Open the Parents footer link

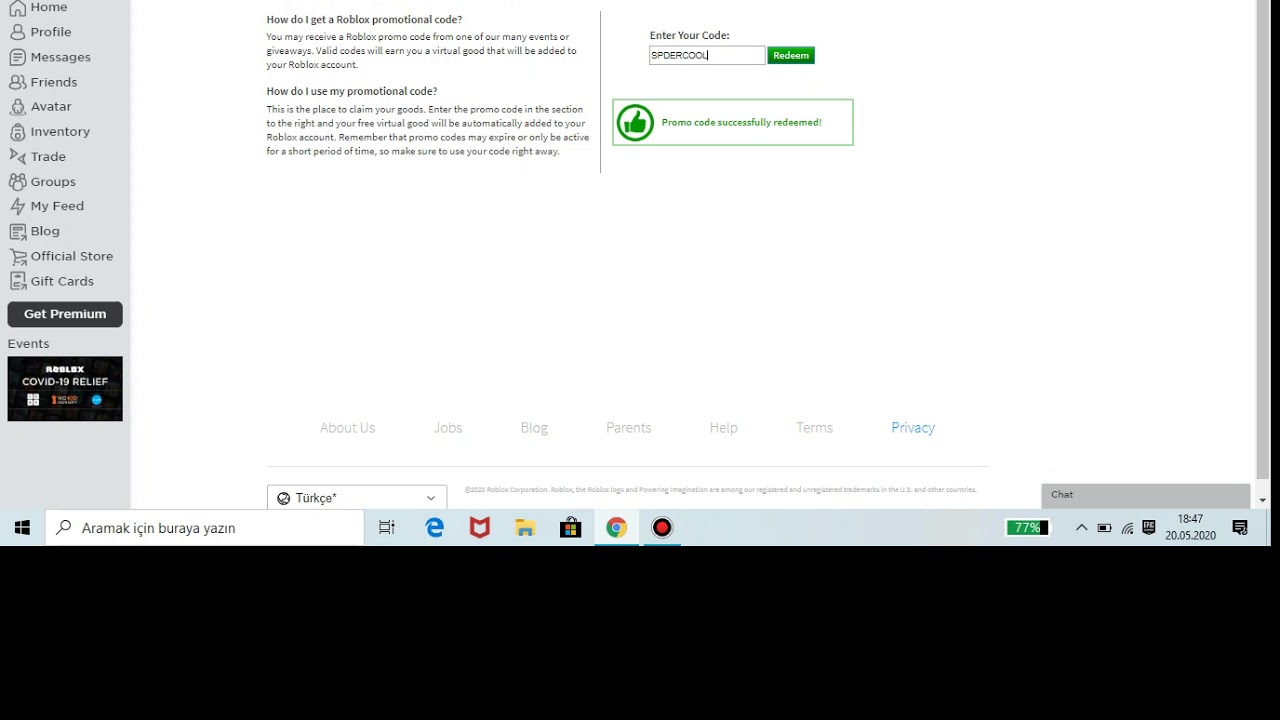point(628,428)
